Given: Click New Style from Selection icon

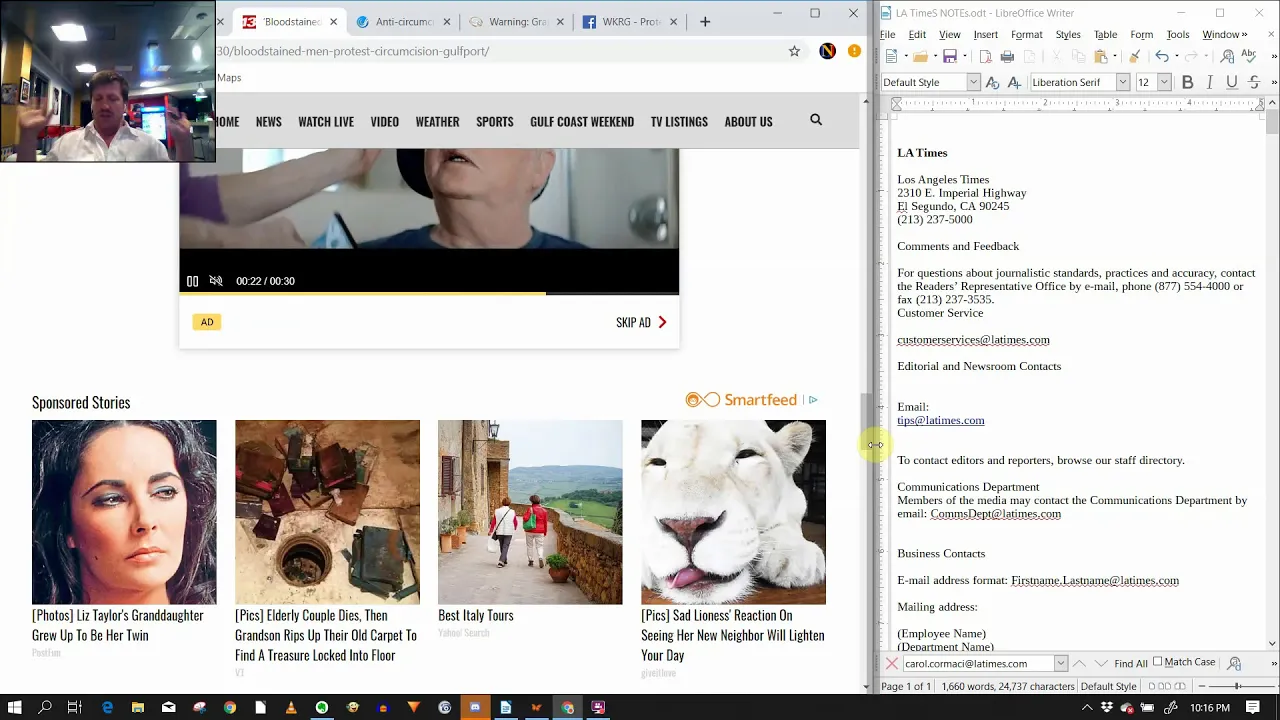Looking at the screenshot, I should point(1015,82).
